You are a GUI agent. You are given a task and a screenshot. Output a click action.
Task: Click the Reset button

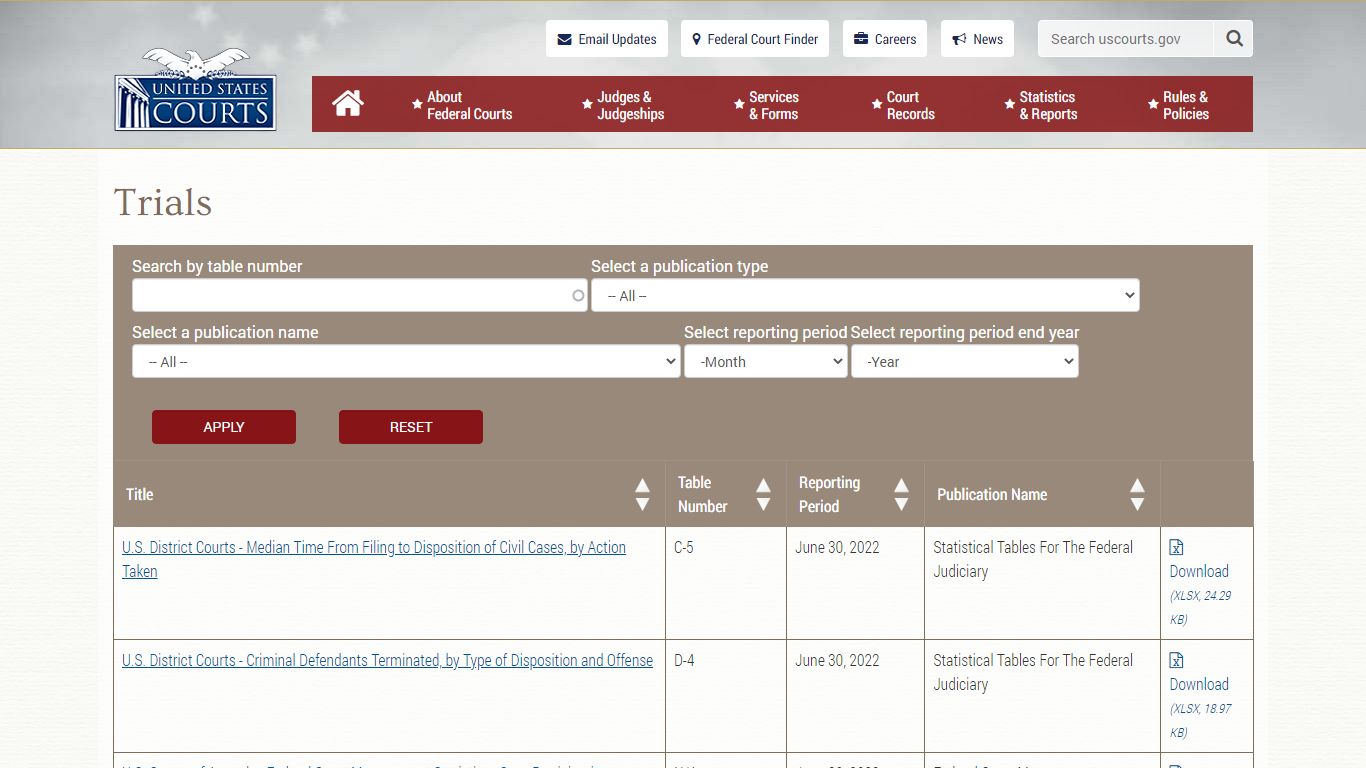coord(411,427)
